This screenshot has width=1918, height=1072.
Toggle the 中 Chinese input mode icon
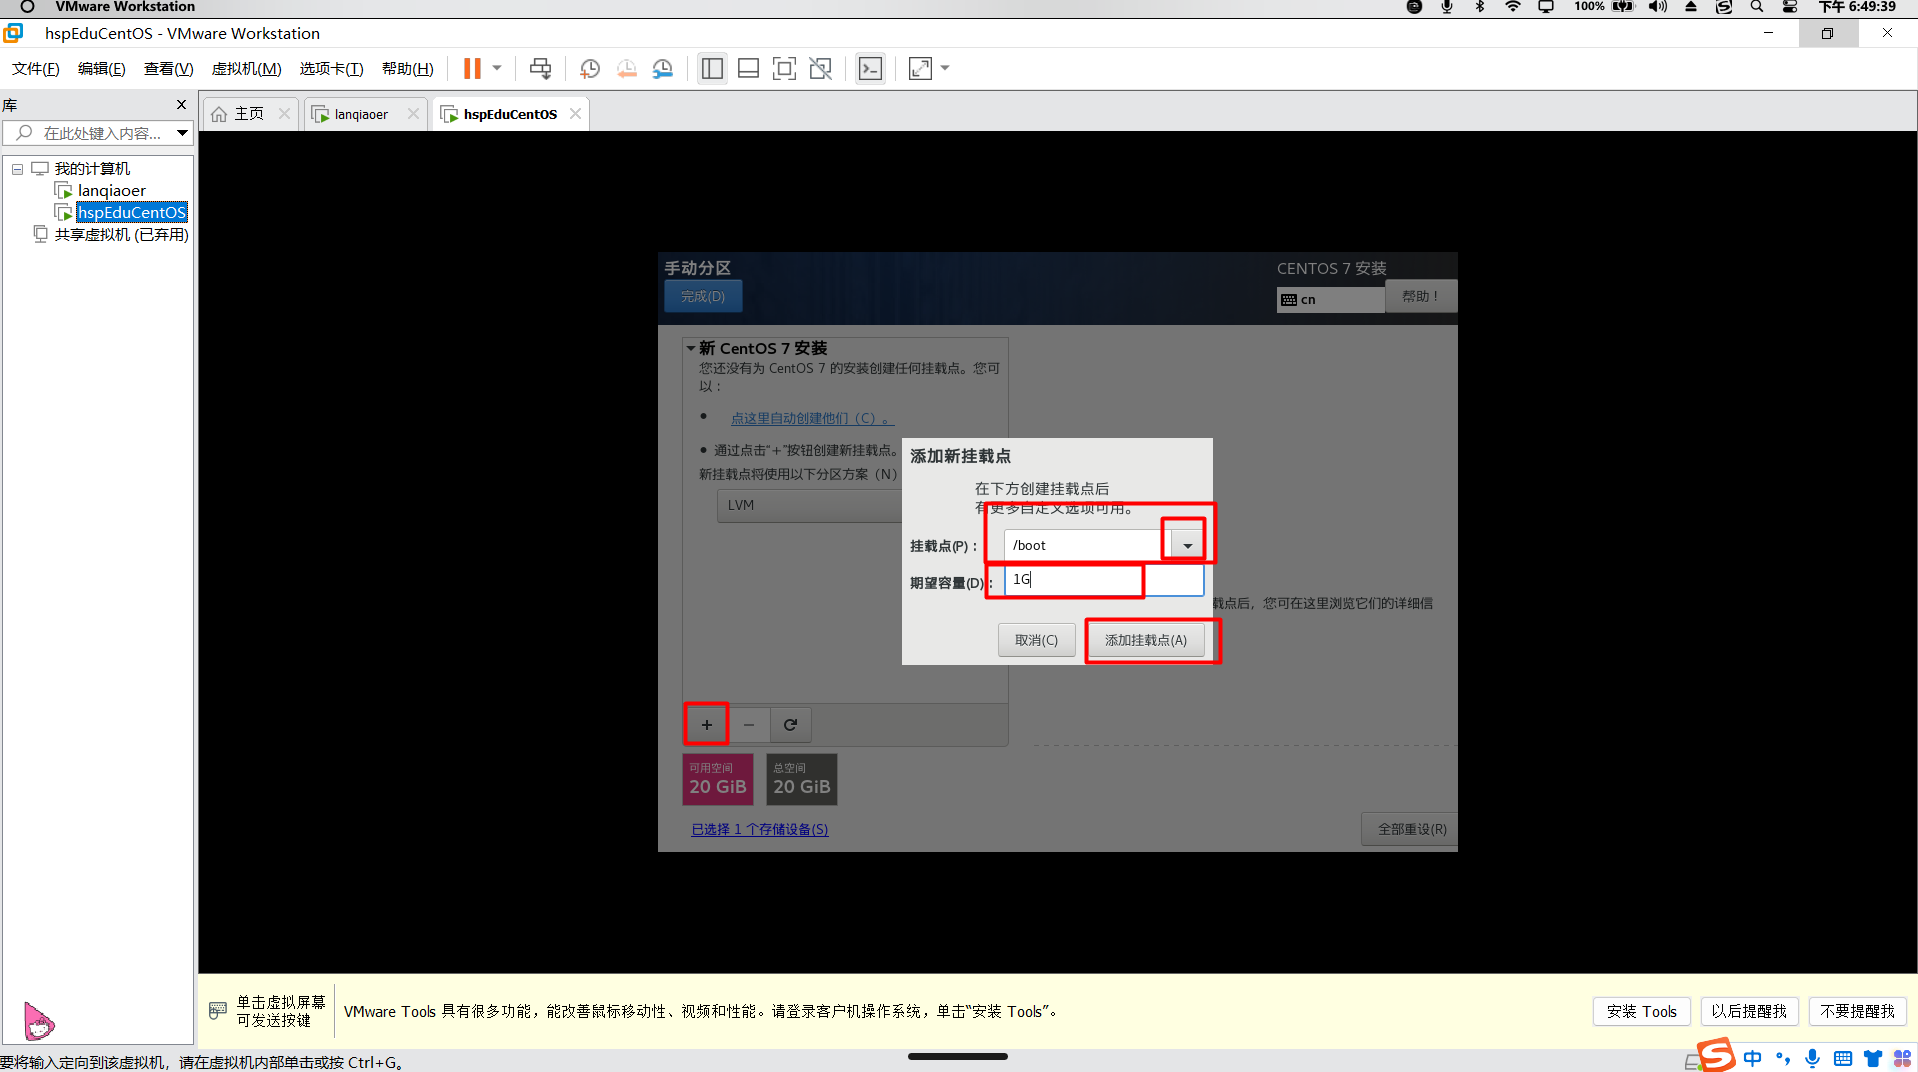[1753, 1058]
